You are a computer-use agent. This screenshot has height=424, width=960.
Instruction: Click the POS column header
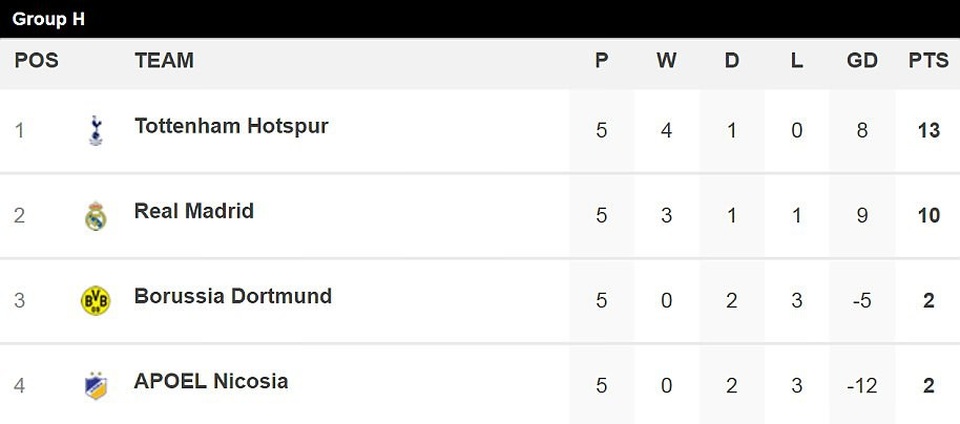tap(37, 60)
